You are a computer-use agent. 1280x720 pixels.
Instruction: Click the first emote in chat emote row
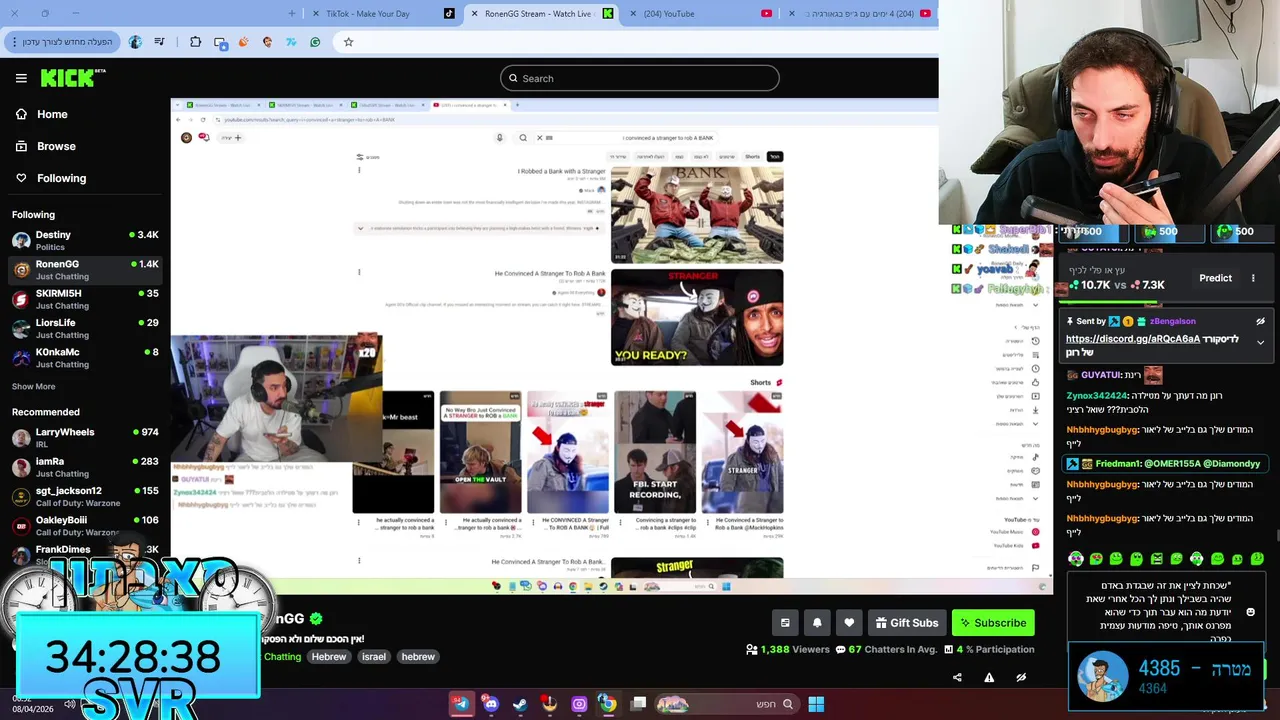point(1076,559)
